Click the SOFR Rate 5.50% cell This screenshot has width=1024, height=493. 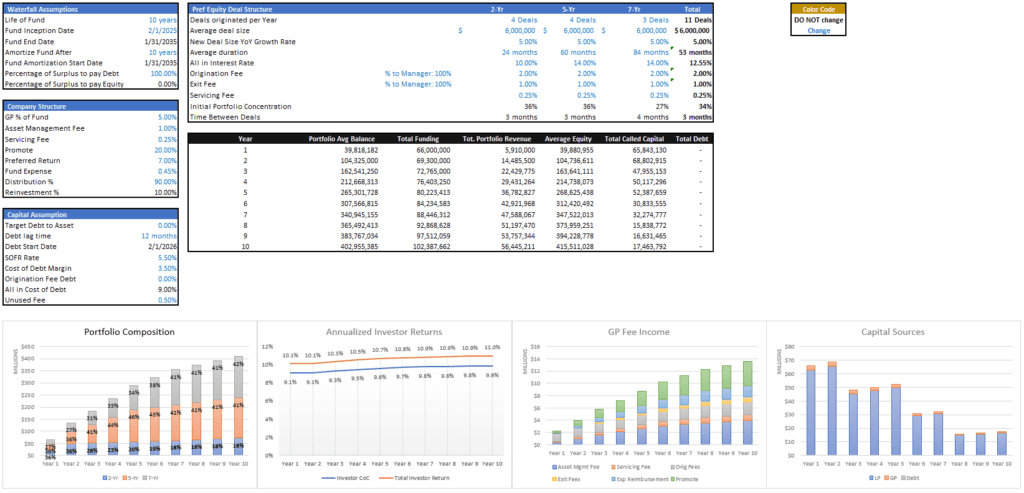pos(167,258)
